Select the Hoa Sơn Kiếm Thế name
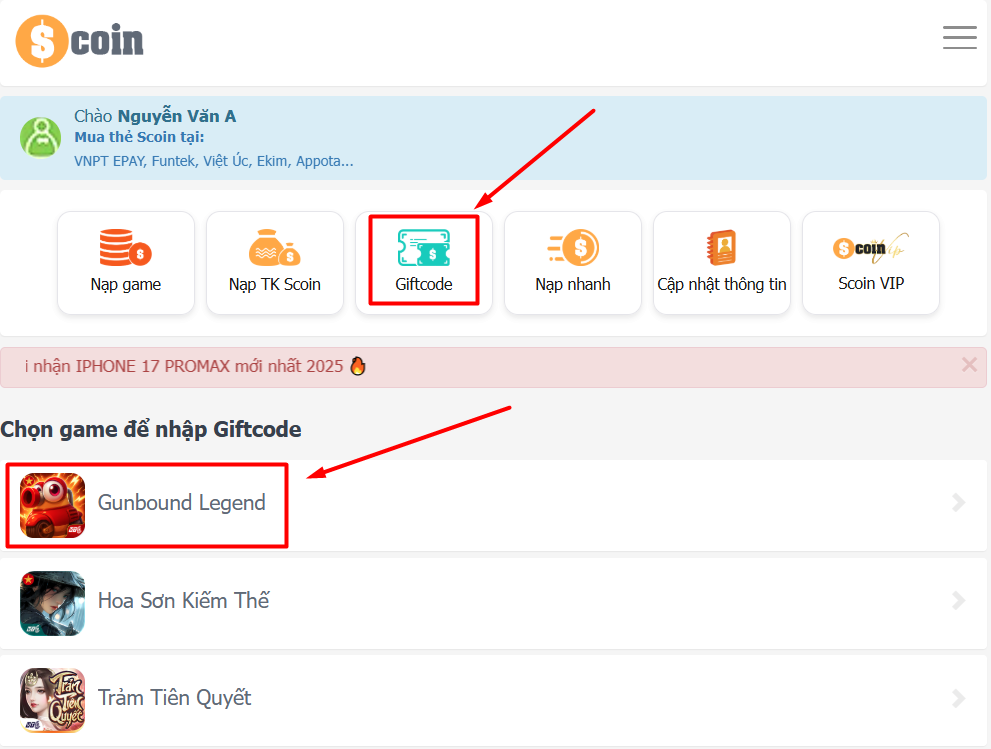Screen dimensions: 991x749 pos(184,601)
